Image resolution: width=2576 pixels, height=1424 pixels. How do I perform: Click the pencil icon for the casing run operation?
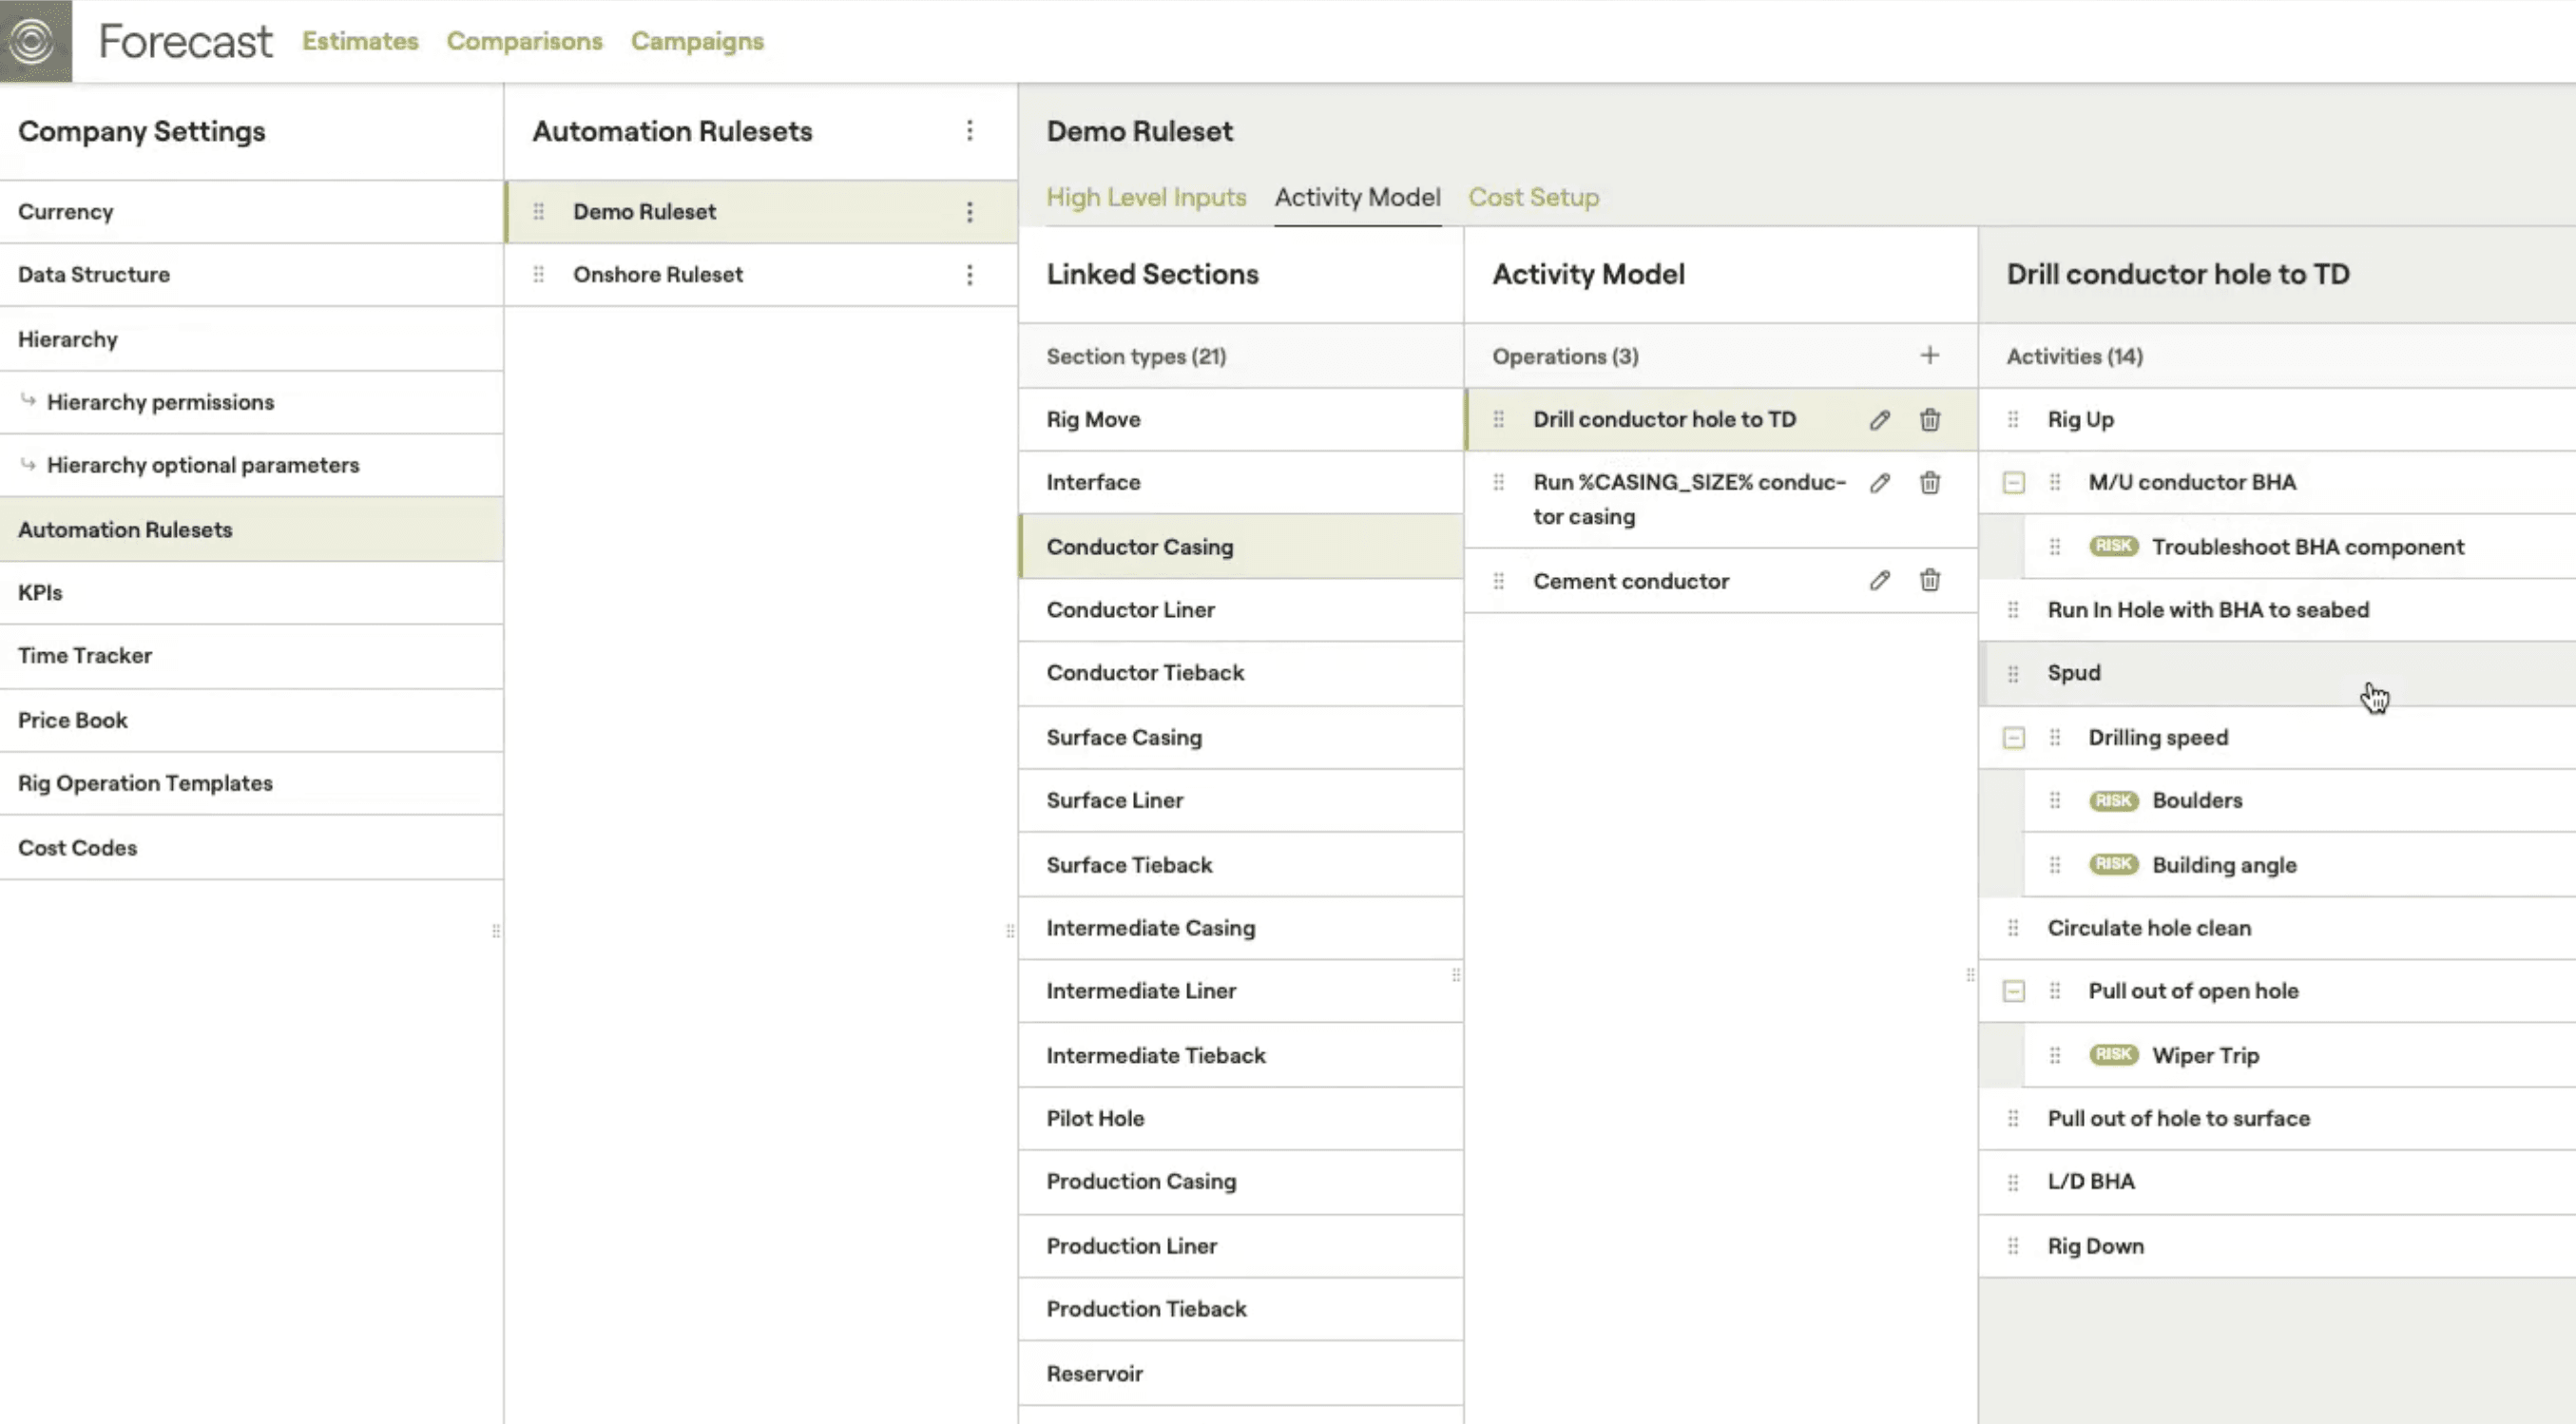pyautogui.click(x=1879, y=483)
